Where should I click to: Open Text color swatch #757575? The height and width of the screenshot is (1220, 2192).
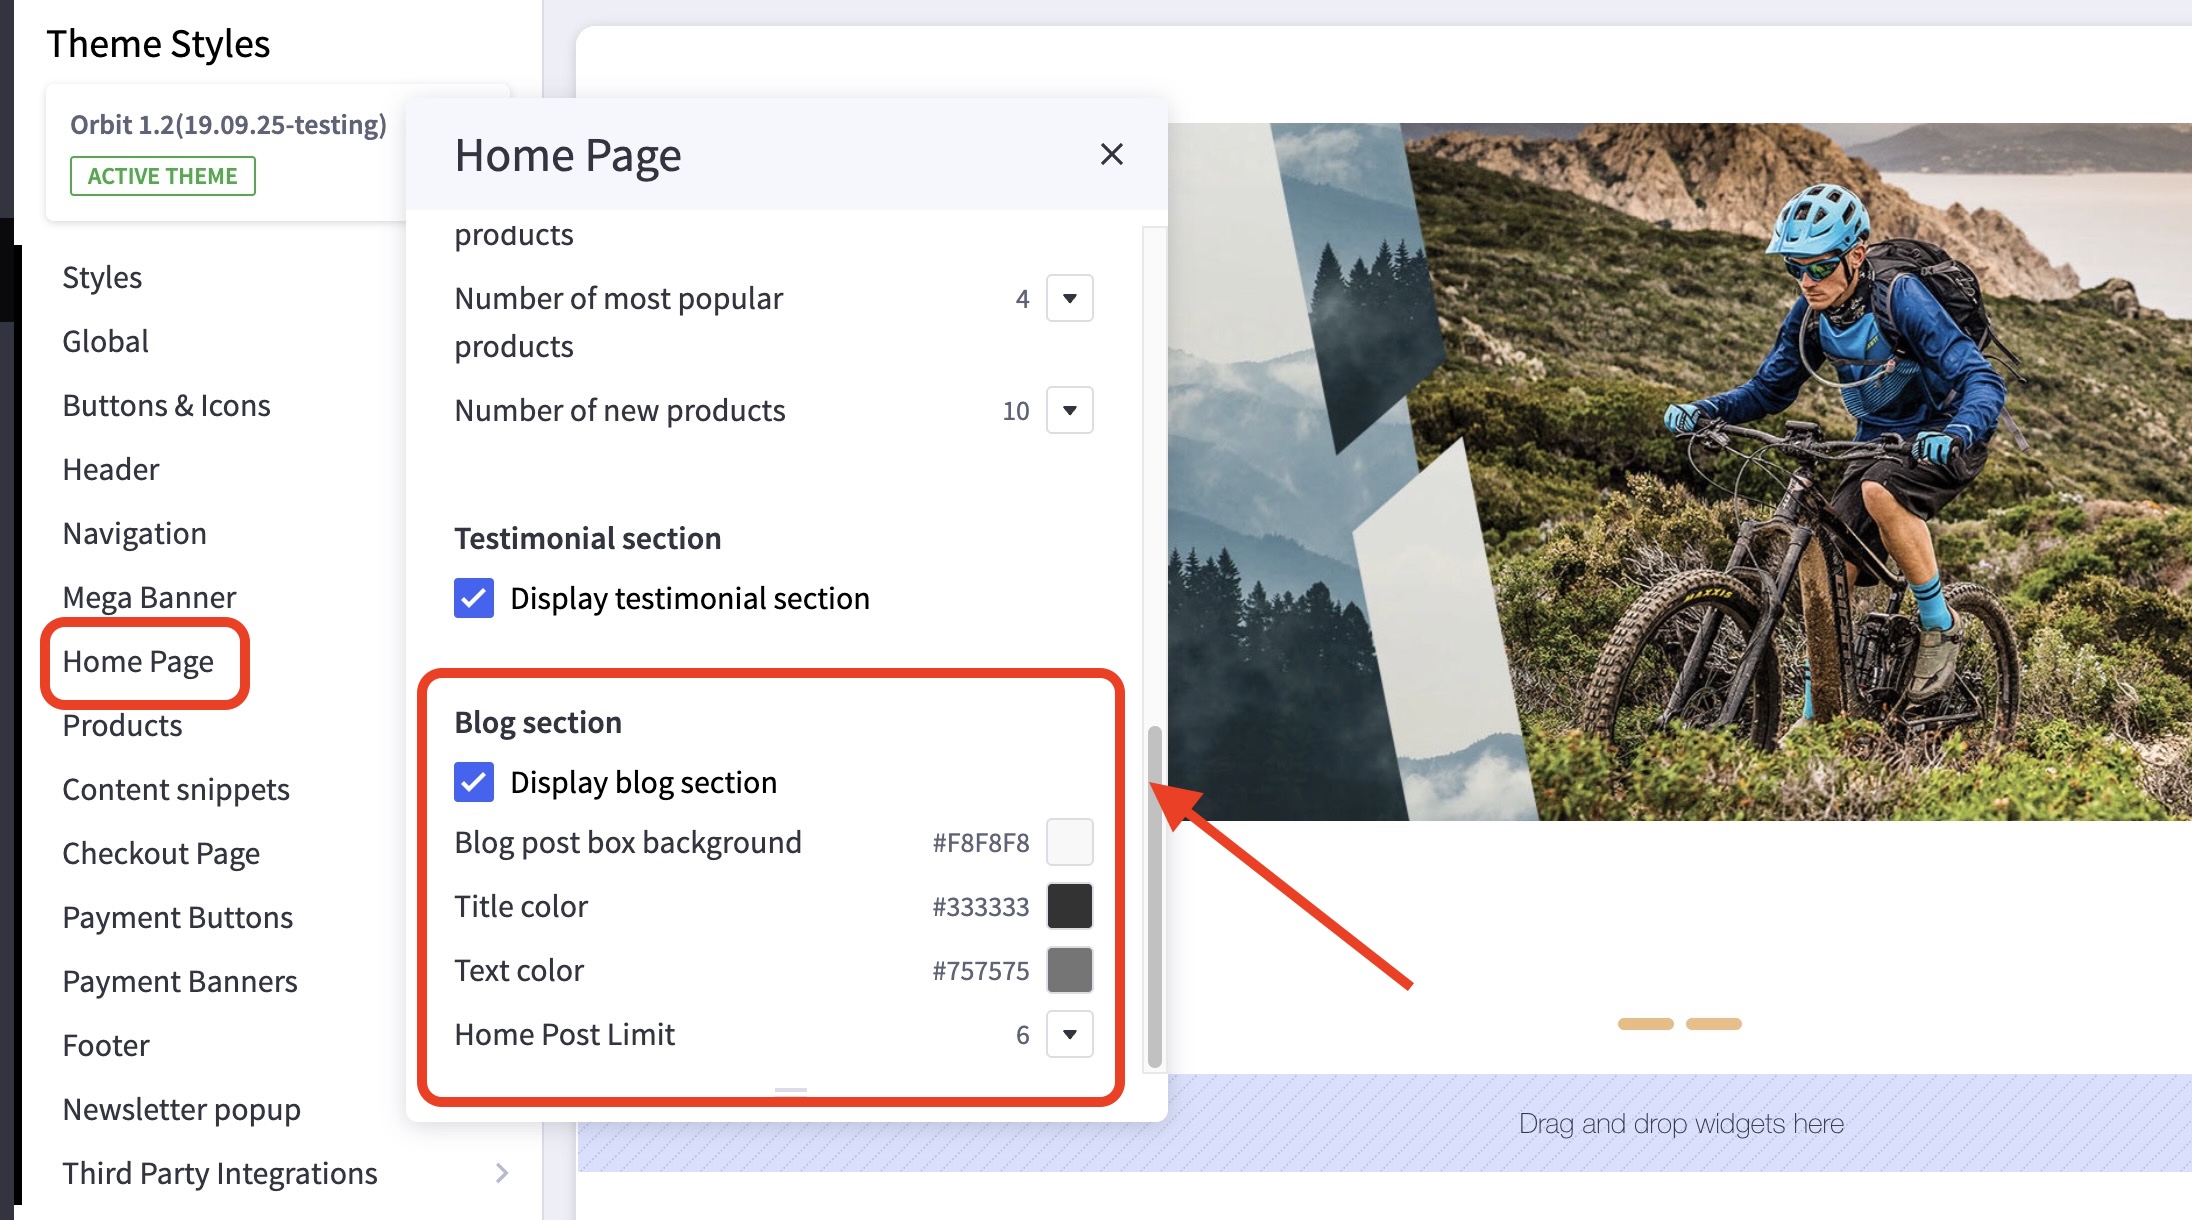(x=1069, y=970)
